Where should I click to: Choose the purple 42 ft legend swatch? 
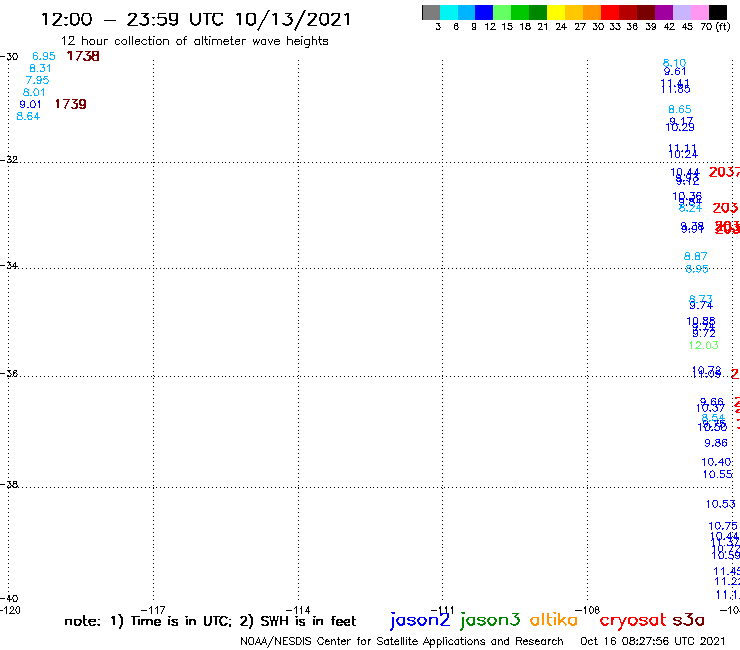pos(664,12)
